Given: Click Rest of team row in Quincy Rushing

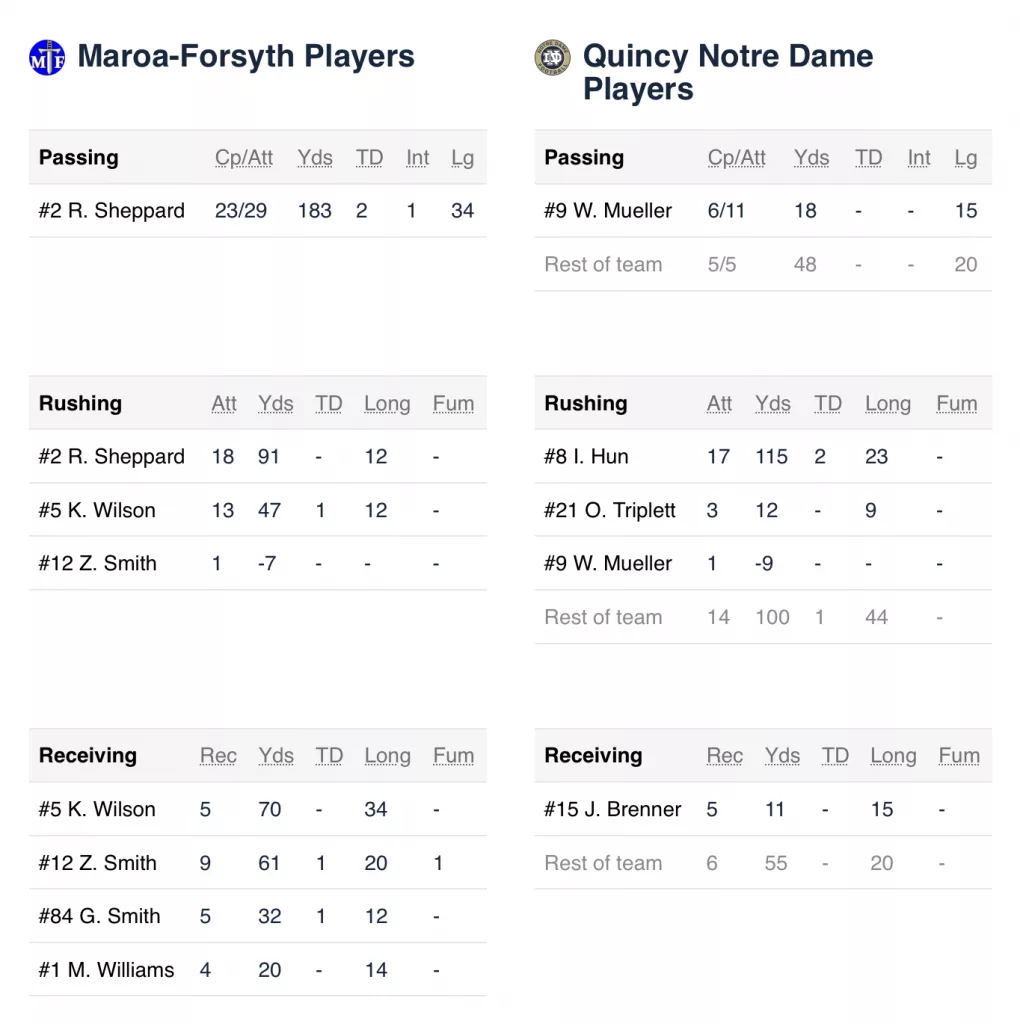Looking at the screenshot, I should tap(763, 617).
